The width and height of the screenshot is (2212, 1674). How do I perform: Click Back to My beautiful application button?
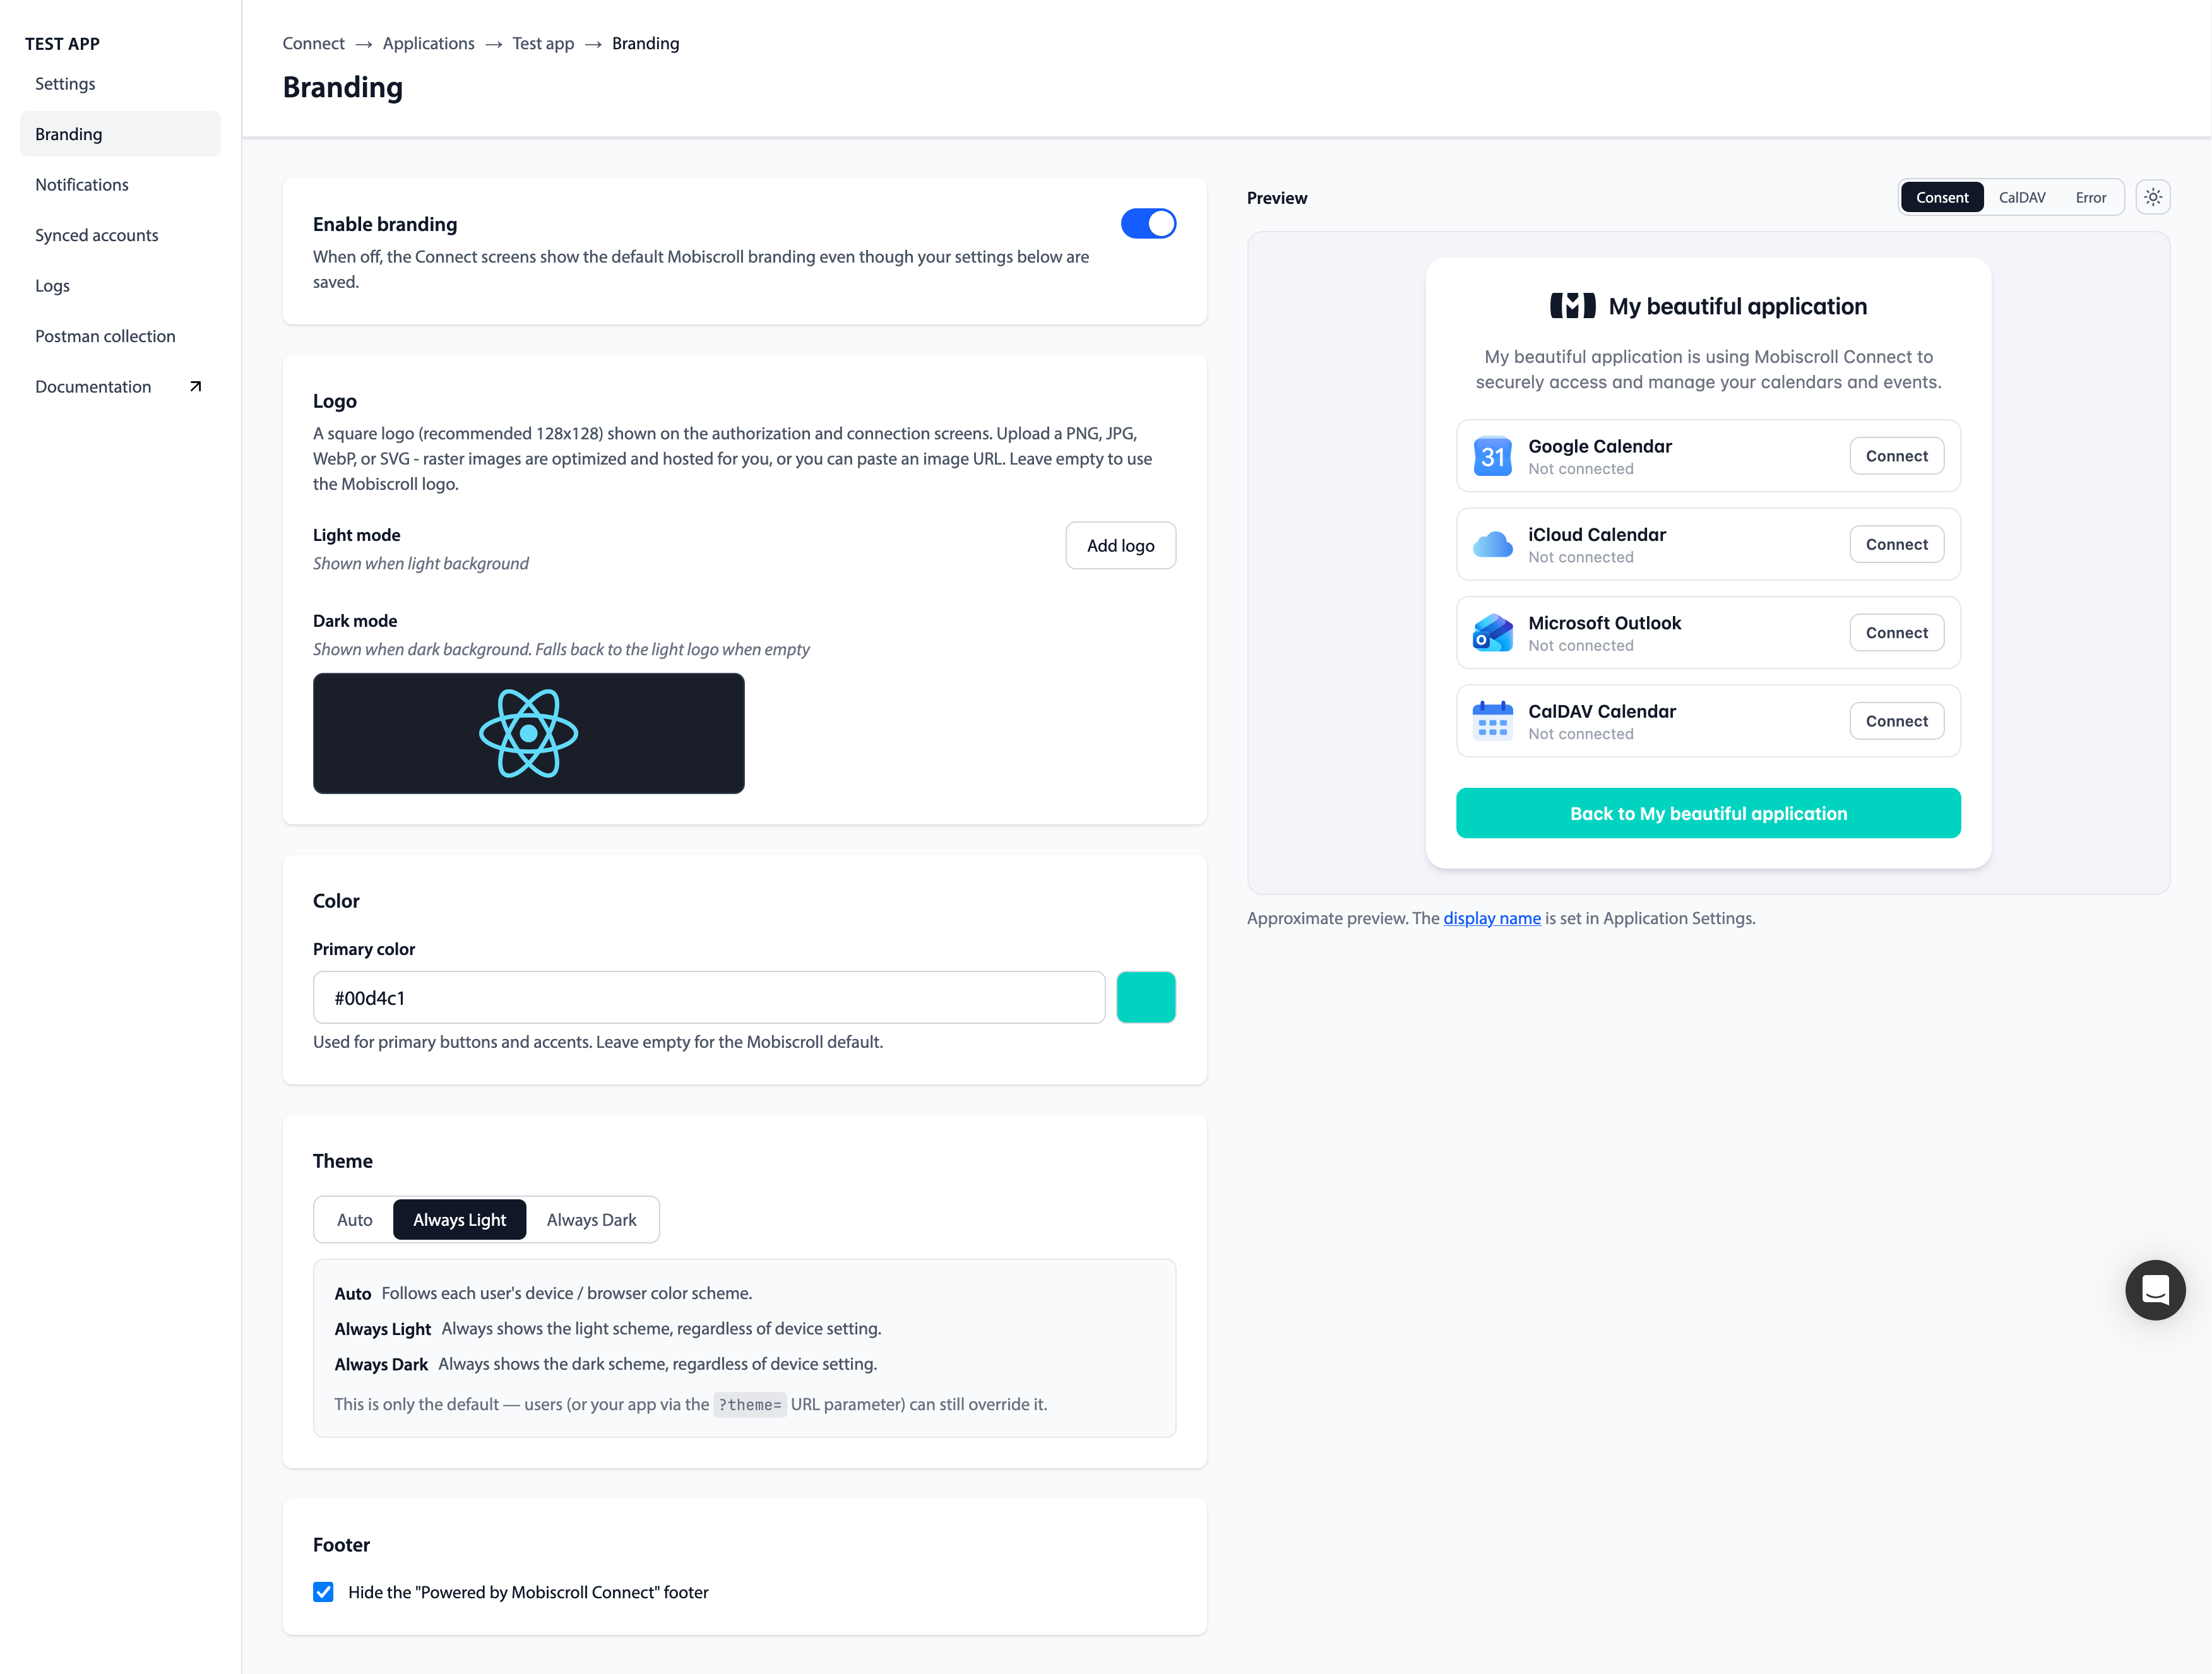tap(1708, 813)
